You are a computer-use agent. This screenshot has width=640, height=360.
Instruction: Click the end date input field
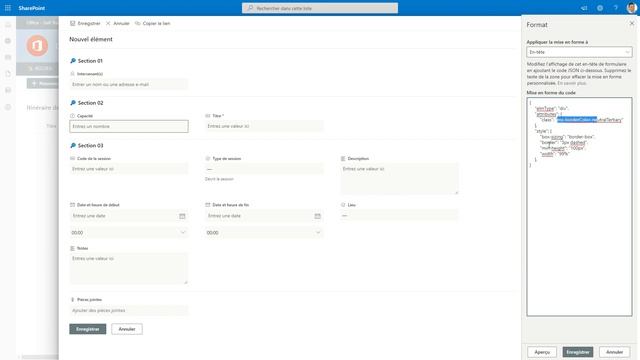[259, 216]
